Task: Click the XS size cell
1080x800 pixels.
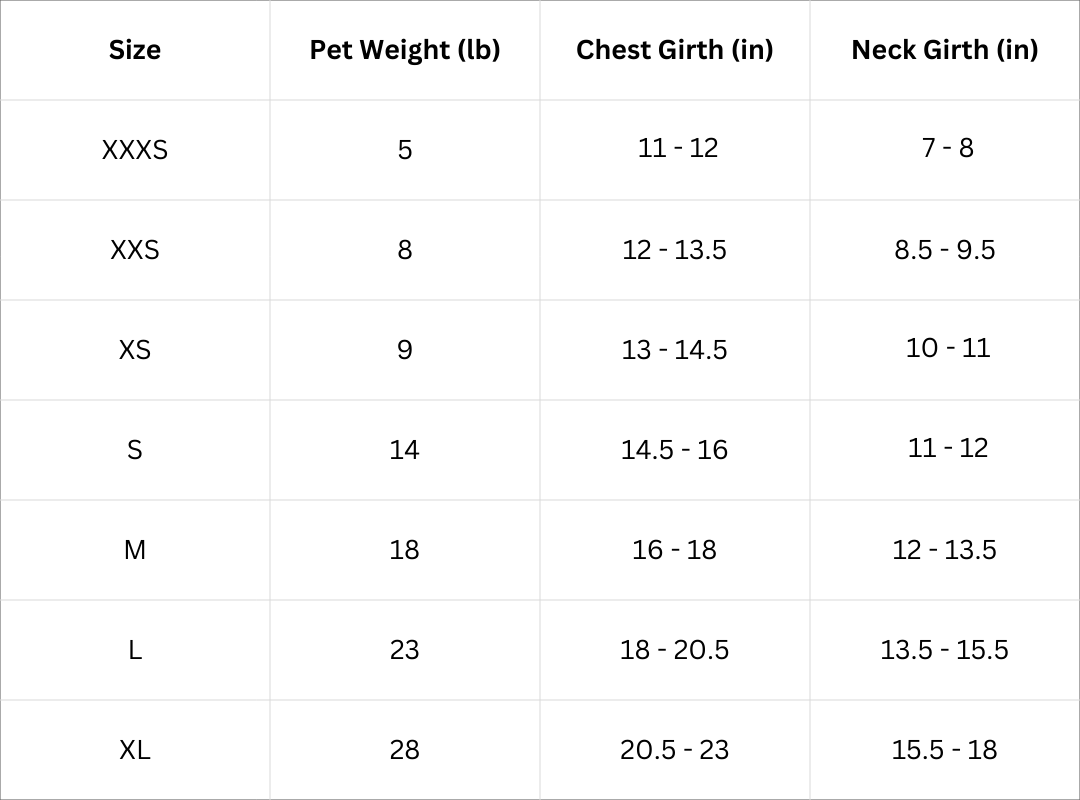Action: (x=135, y=350)
